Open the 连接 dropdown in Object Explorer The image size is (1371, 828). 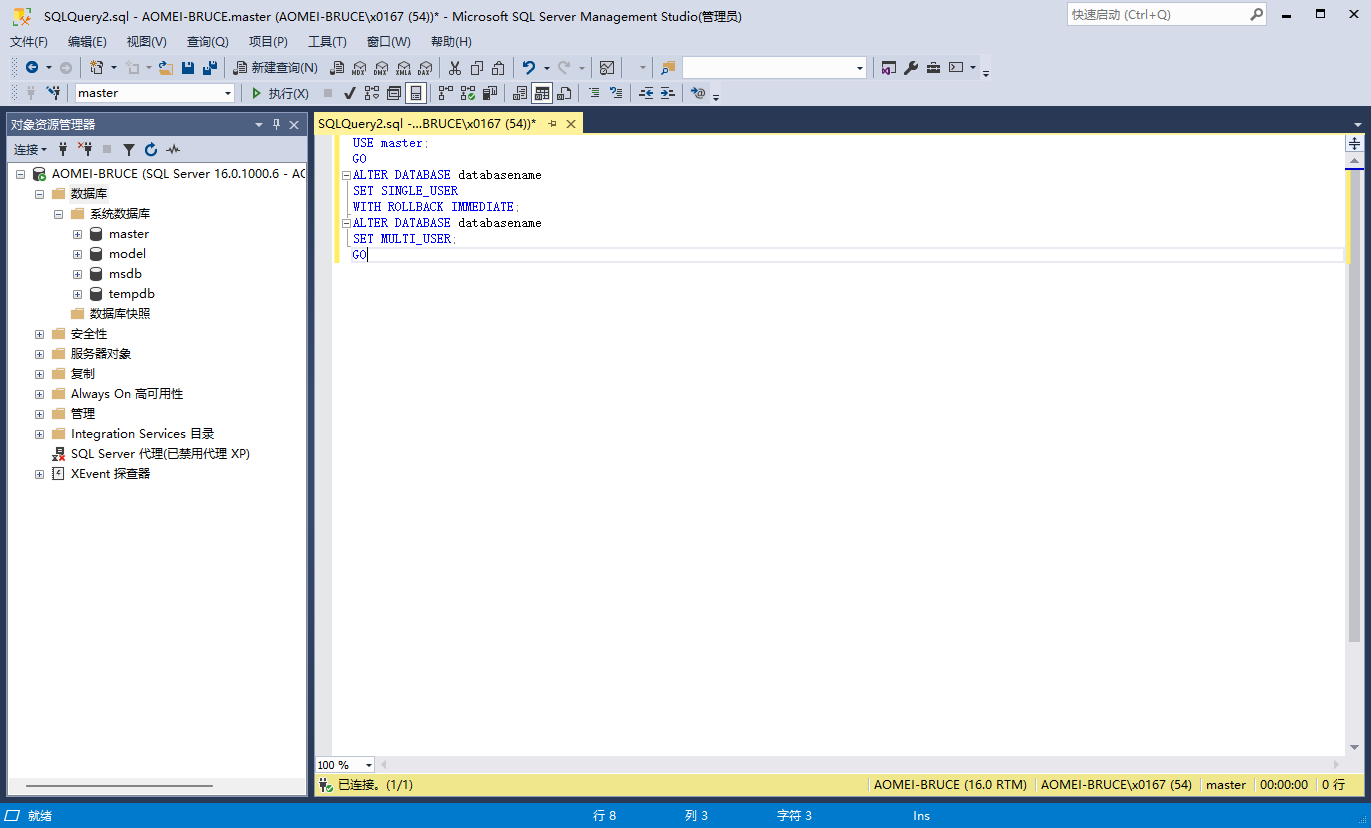pos(30,149)
